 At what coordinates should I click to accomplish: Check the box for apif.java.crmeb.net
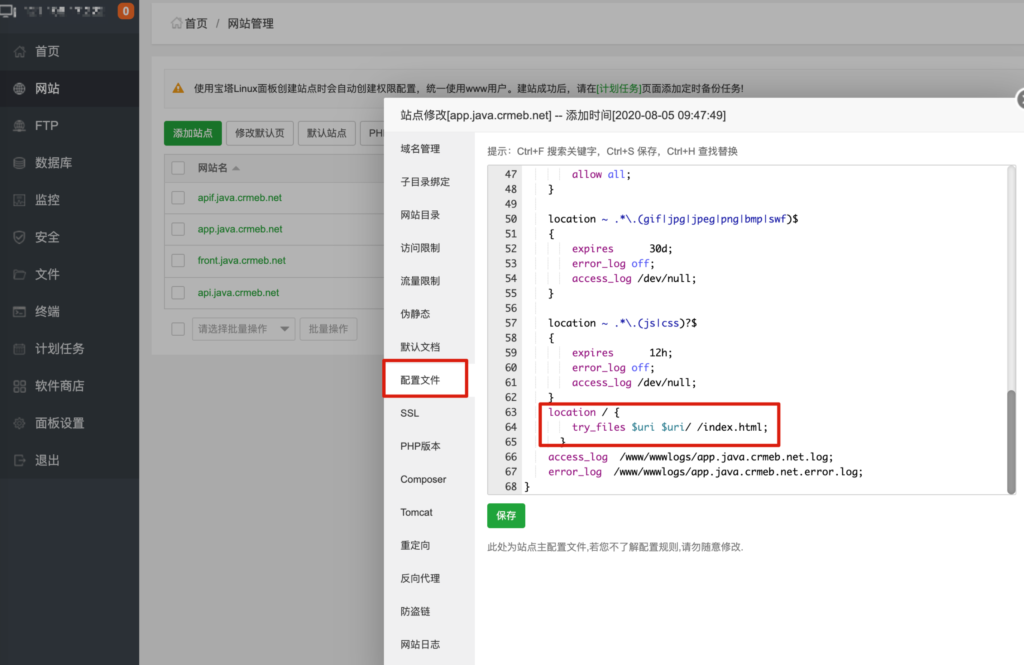pos(178,197)
